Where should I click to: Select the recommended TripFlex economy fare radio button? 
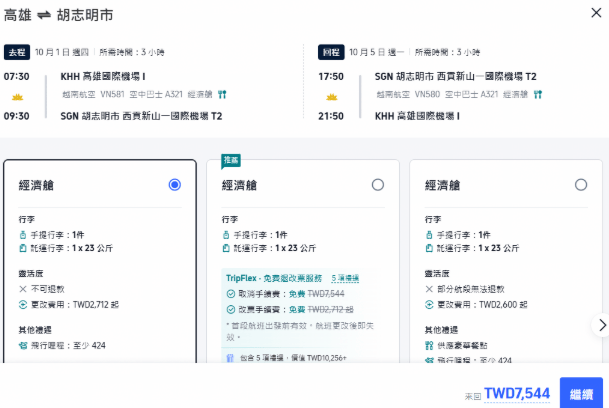[x=378, y=185]
